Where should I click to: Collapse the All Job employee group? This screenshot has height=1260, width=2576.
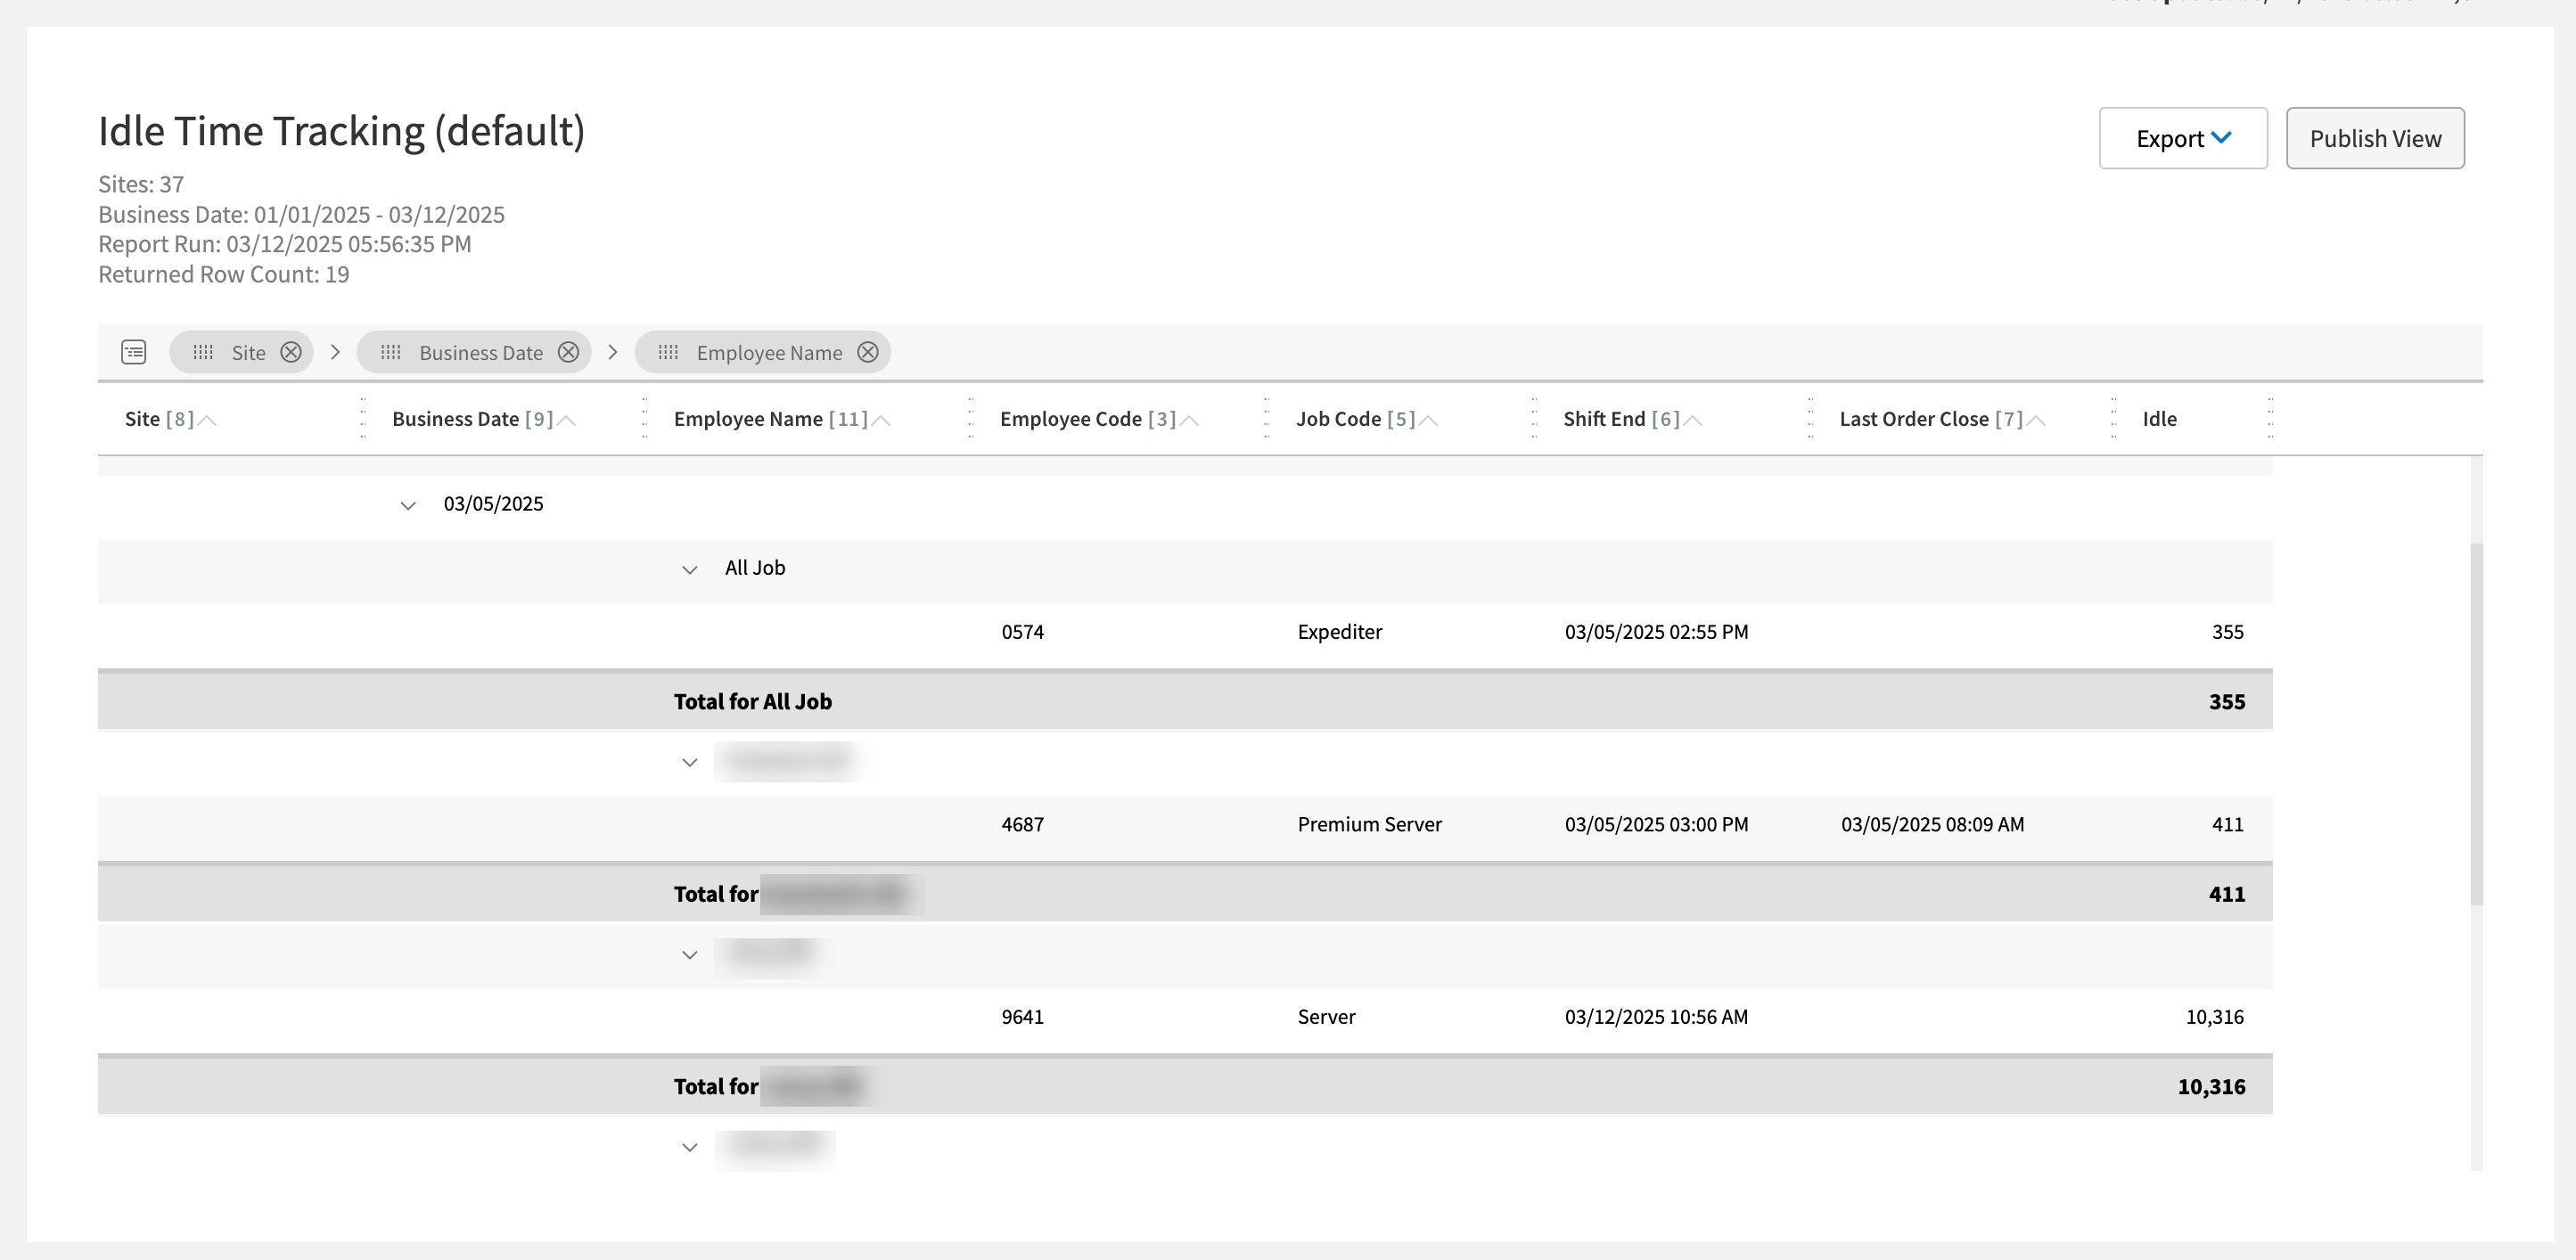click(689, 569)
